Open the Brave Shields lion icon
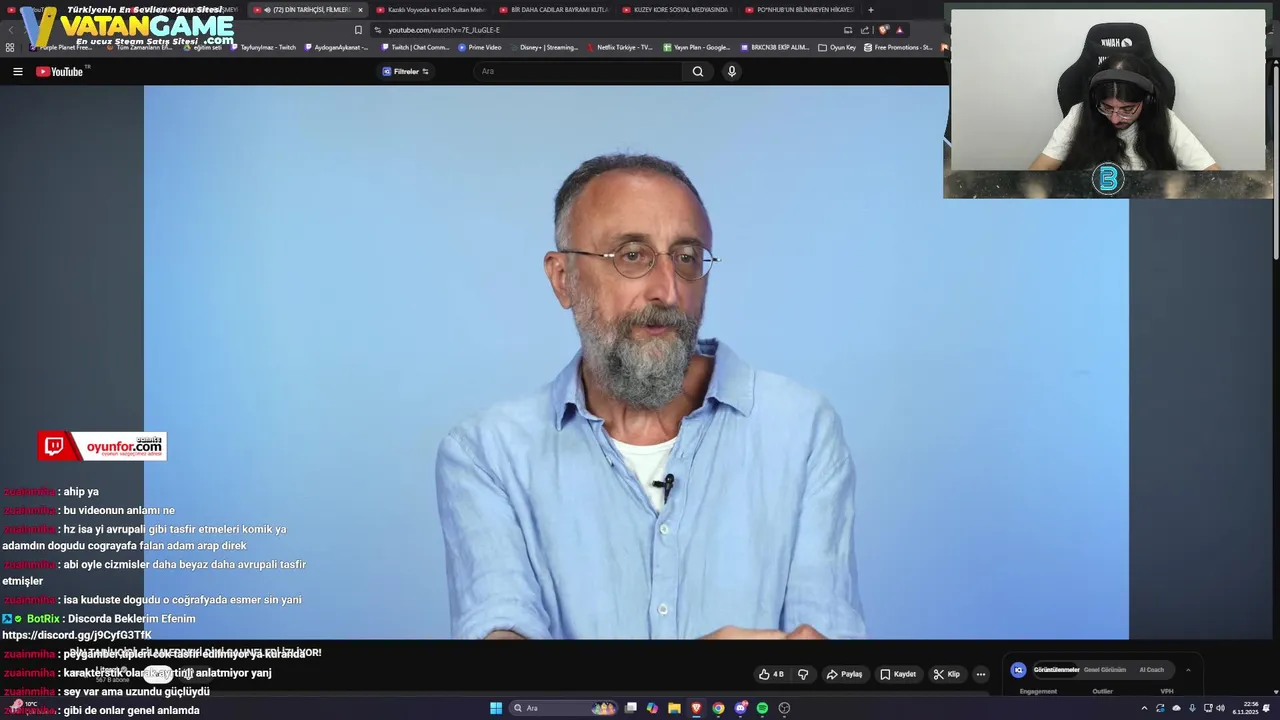 tap(883, 30)
